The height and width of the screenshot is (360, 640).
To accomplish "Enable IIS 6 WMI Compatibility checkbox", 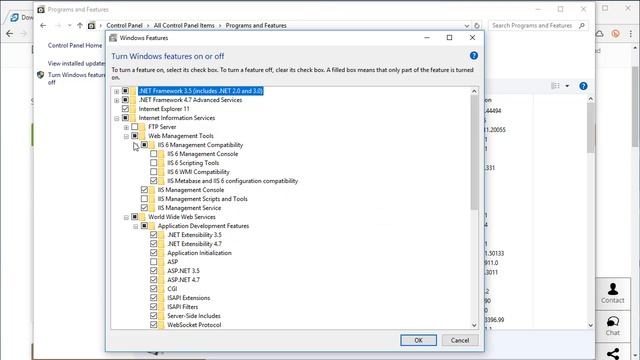I will 153,171.
